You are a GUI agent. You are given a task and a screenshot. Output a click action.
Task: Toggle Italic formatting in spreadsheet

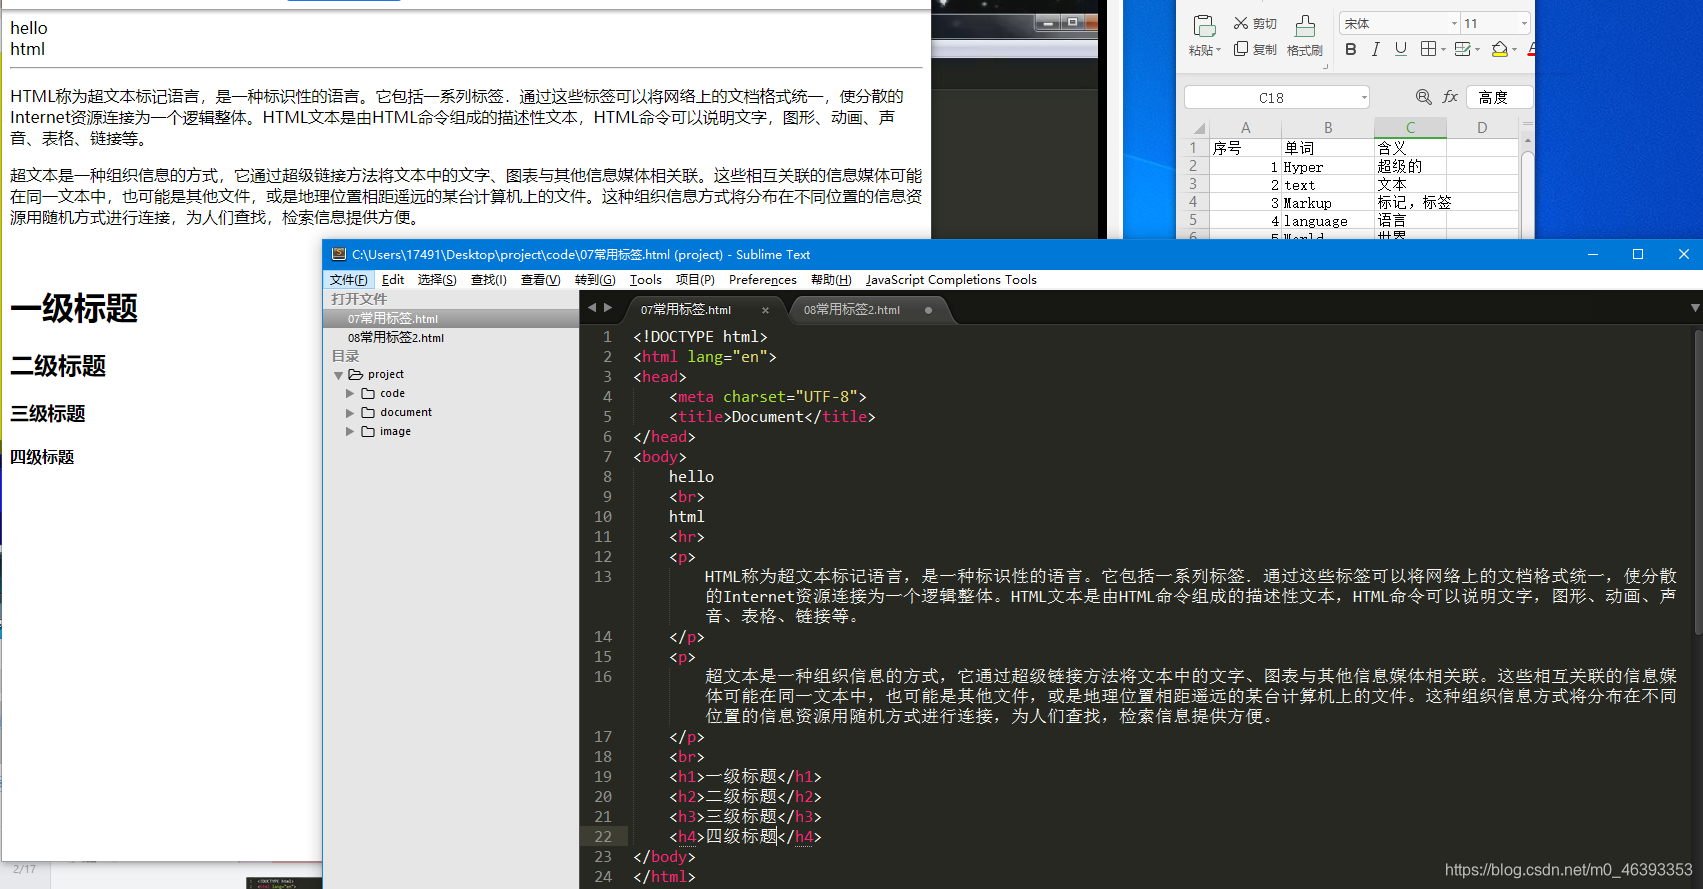point(1376,49)
